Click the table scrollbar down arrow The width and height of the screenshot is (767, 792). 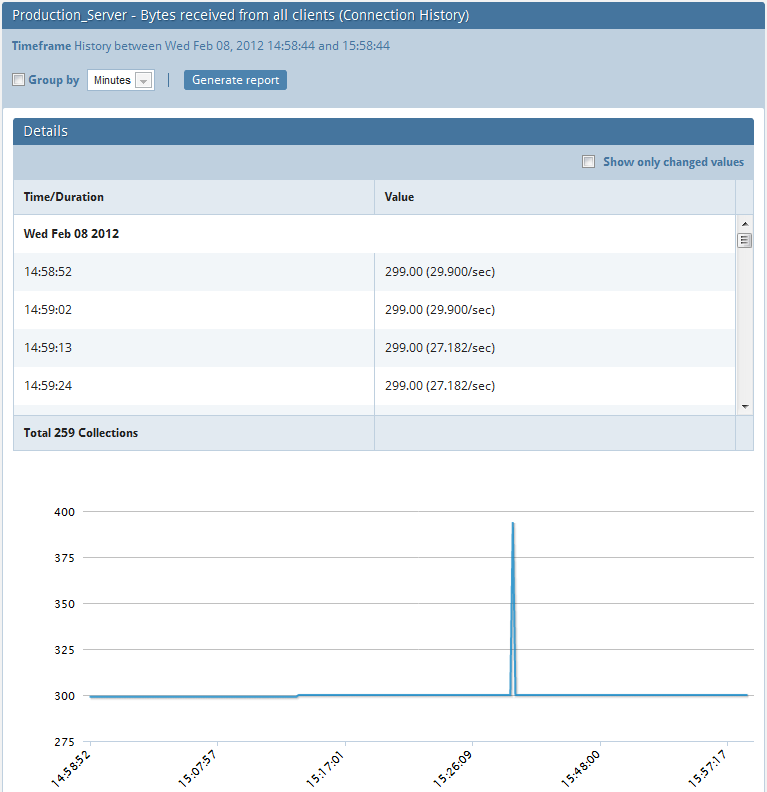pos(745,407)
